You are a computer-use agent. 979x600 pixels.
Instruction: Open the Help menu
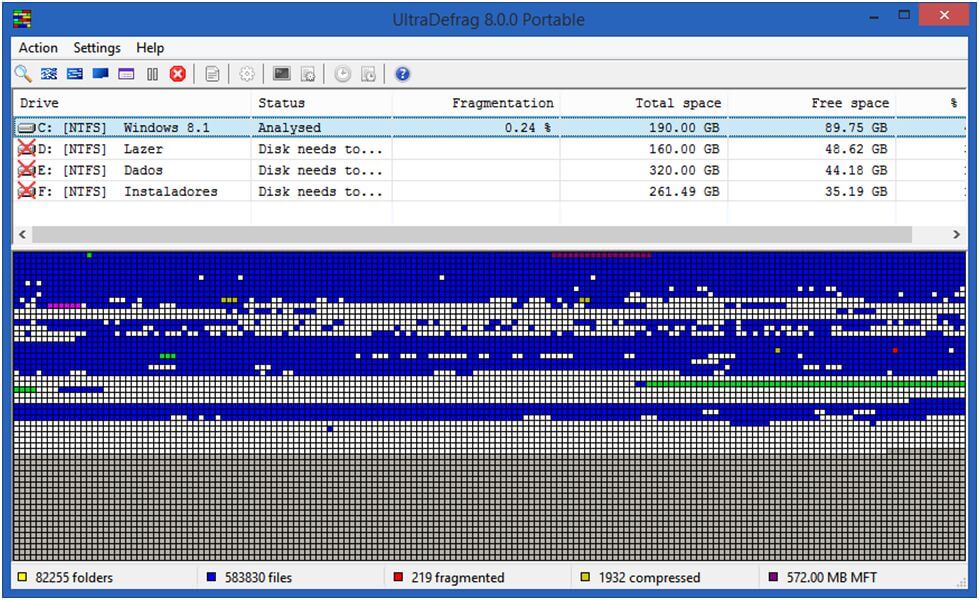150,48
